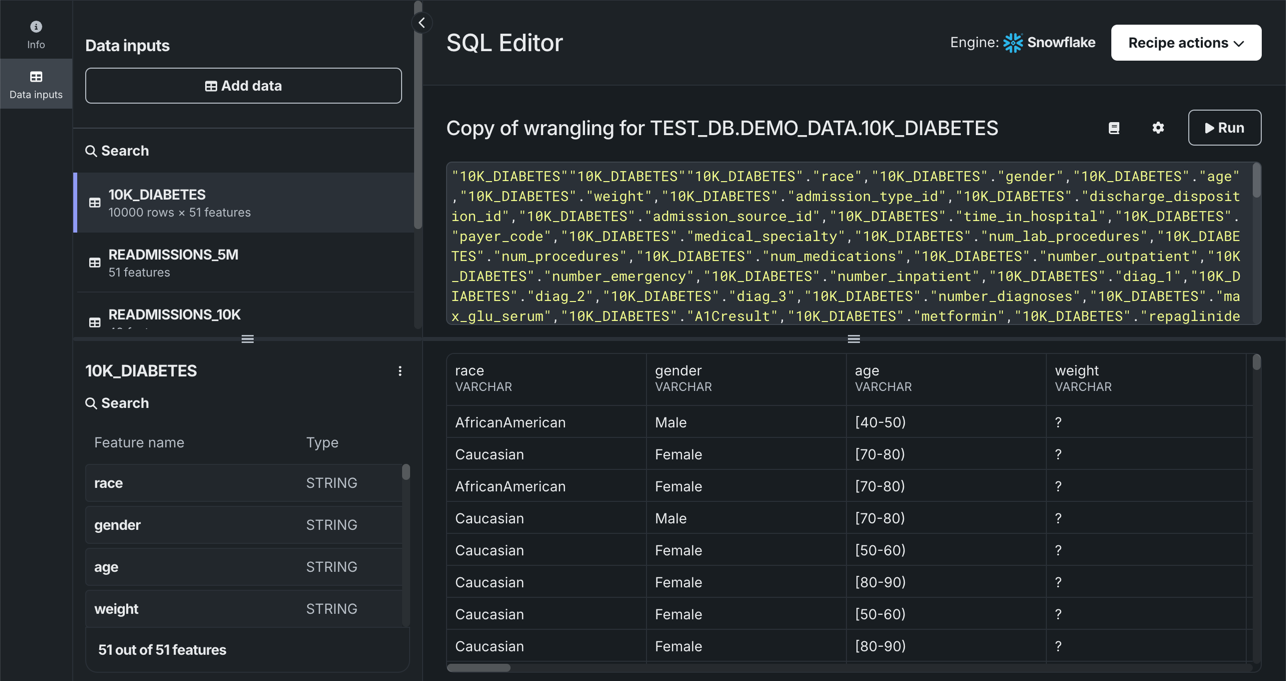1286x681 pixels.
Task: Open the Info sidebar panel
Action: tap(36, 34)
